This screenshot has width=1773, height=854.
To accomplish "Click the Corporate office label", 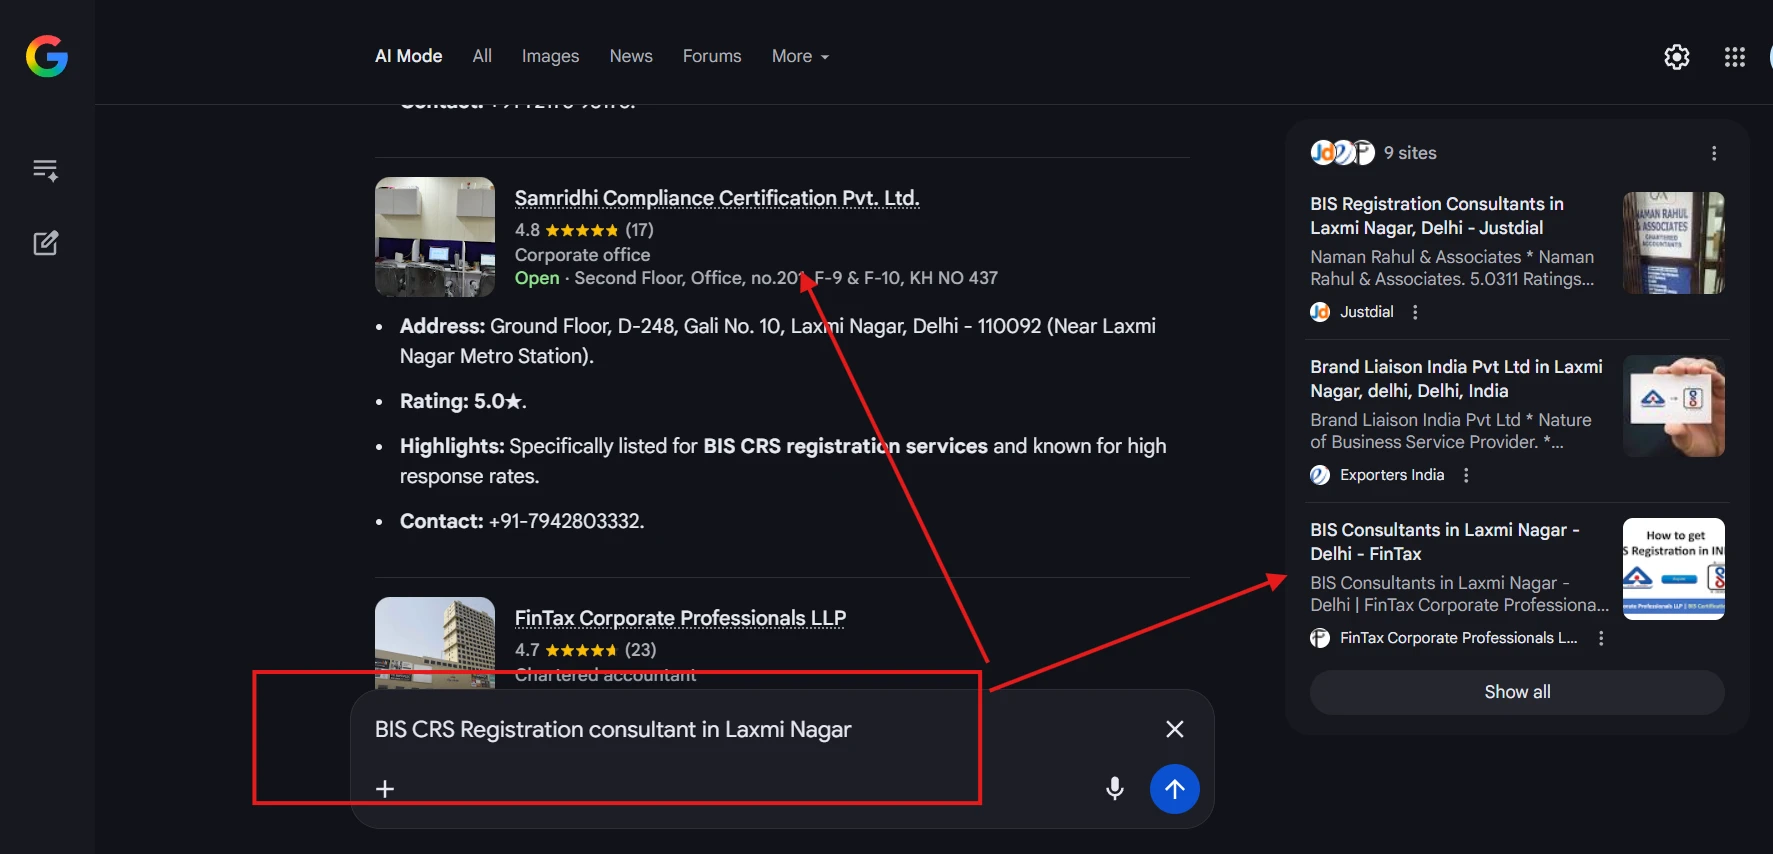I will coord(582,255).
